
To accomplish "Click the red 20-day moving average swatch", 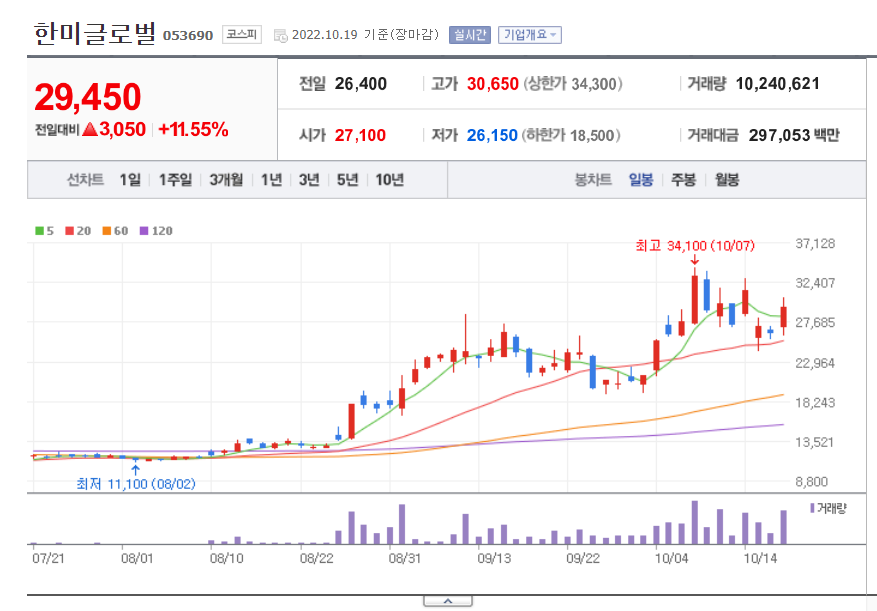I will (x=70, y=231).
